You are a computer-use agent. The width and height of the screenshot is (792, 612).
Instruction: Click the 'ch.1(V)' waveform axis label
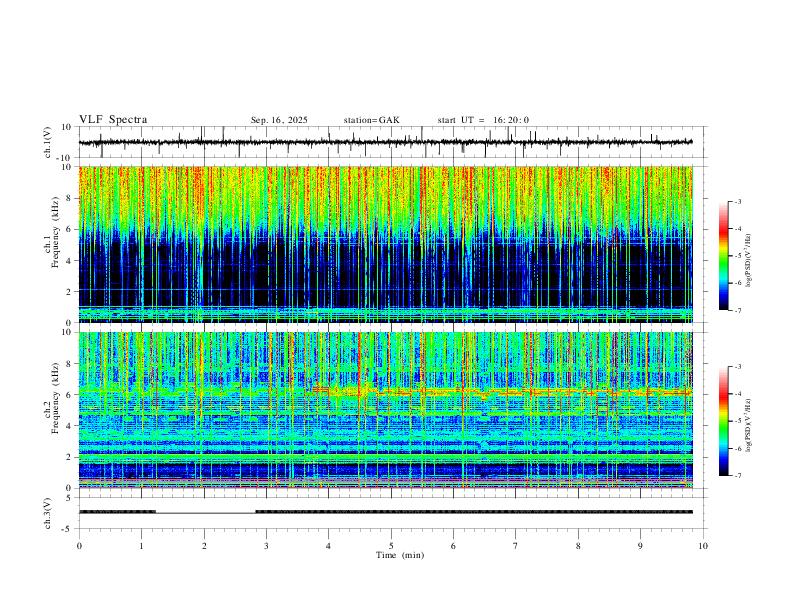click(49, 142)
